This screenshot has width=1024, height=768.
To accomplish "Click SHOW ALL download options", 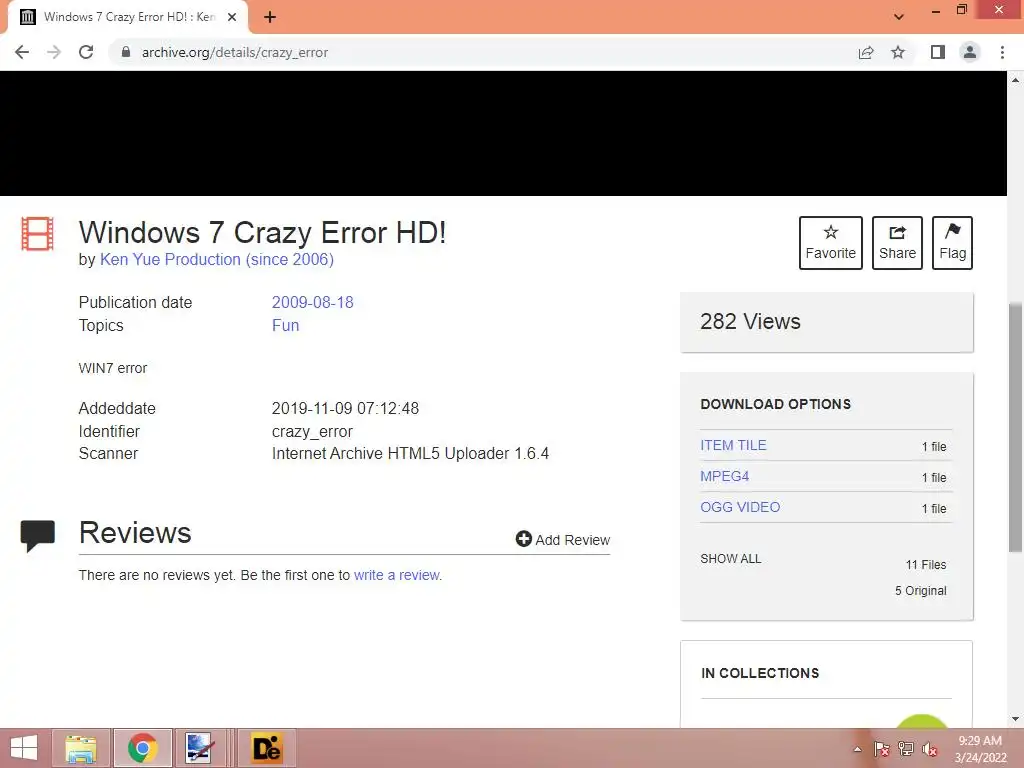I will (731, 558).
